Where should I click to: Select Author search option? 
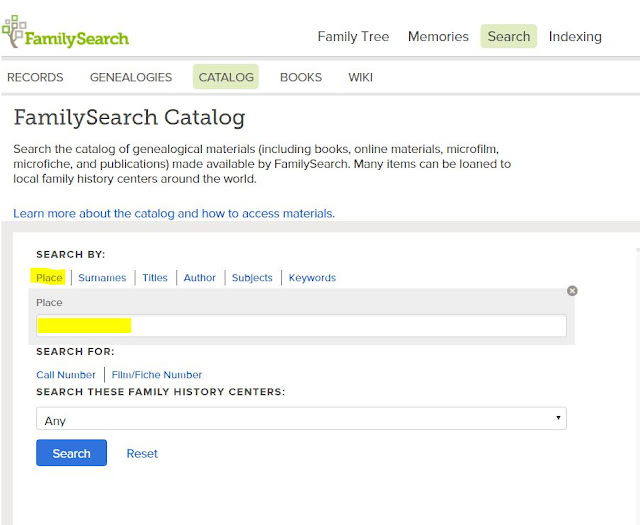tap(200, 278)
